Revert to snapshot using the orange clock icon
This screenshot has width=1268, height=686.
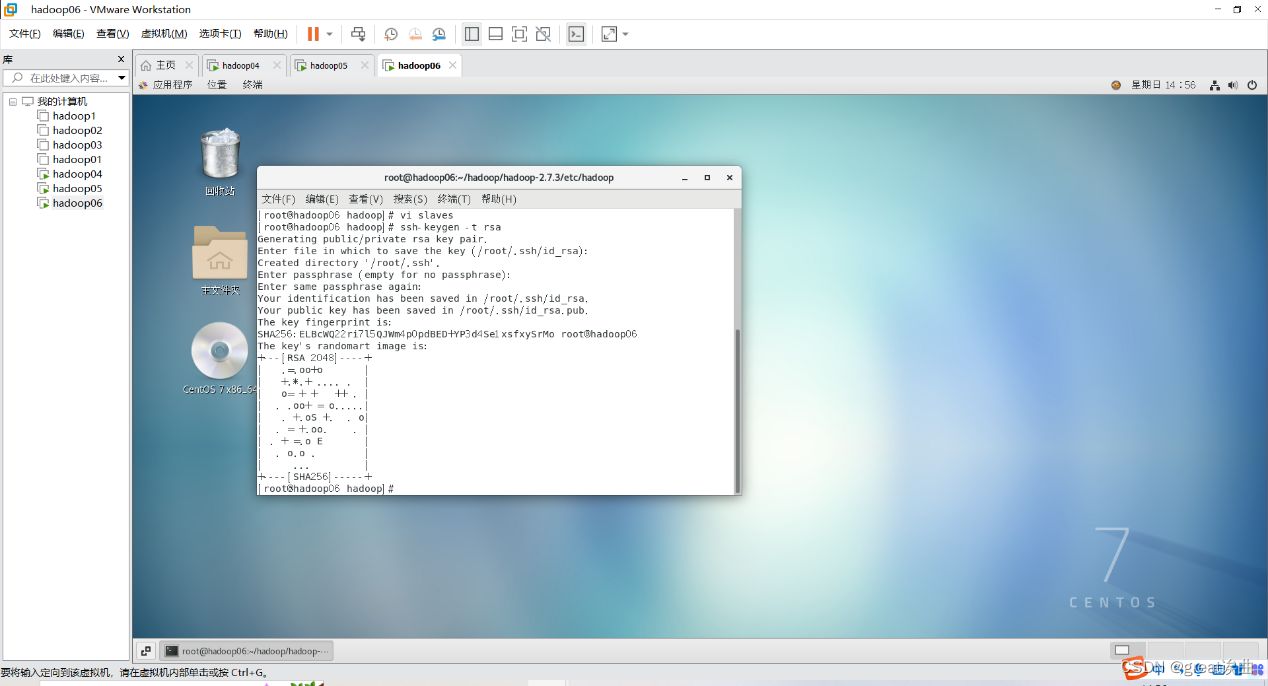(x=415, y=34)
